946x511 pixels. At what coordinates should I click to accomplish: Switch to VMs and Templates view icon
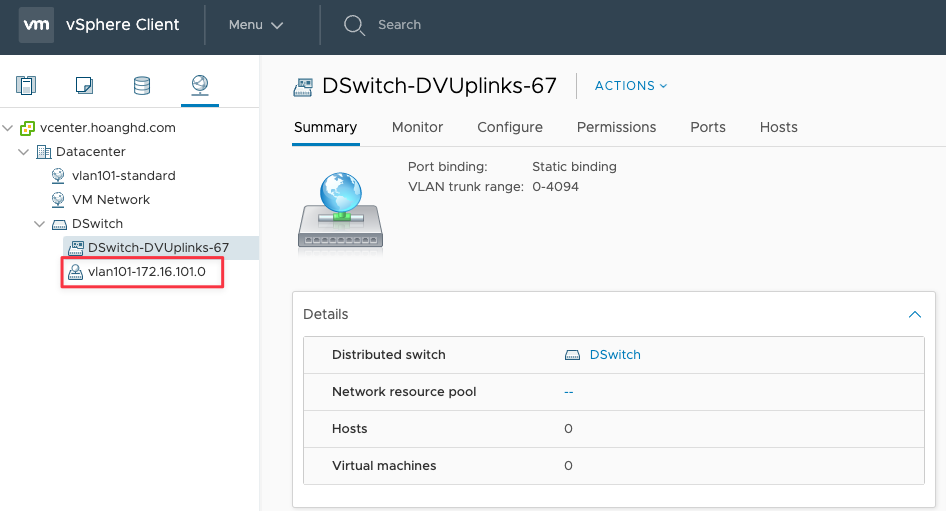pos(84,85)
